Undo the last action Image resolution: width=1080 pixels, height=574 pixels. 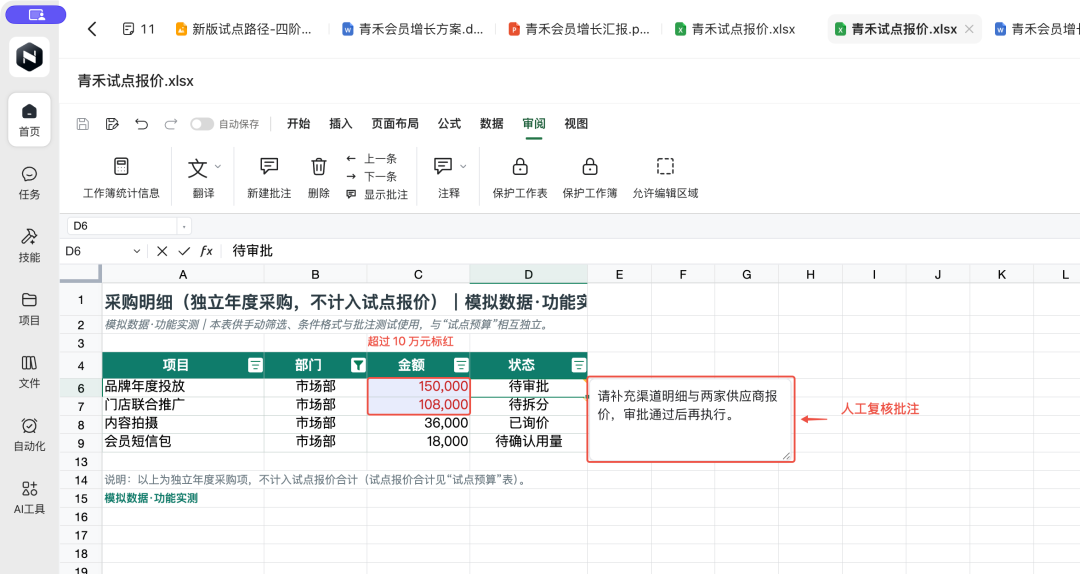coord(141,124)
